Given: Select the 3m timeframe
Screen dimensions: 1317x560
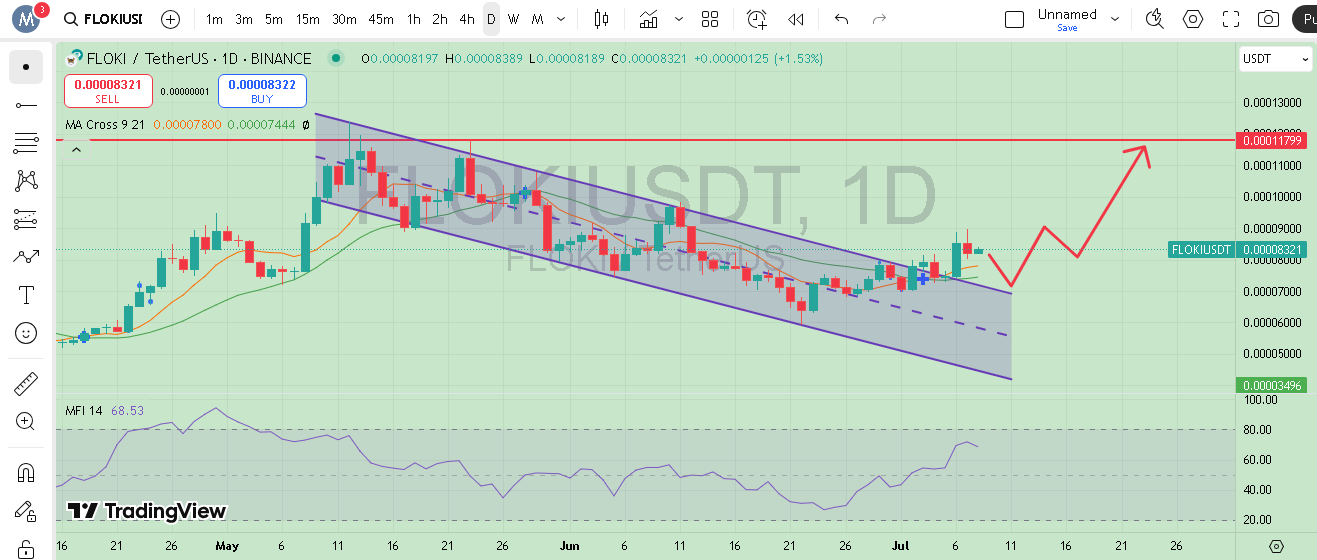Looking at the screenshot, I should (x=244, y=19).
